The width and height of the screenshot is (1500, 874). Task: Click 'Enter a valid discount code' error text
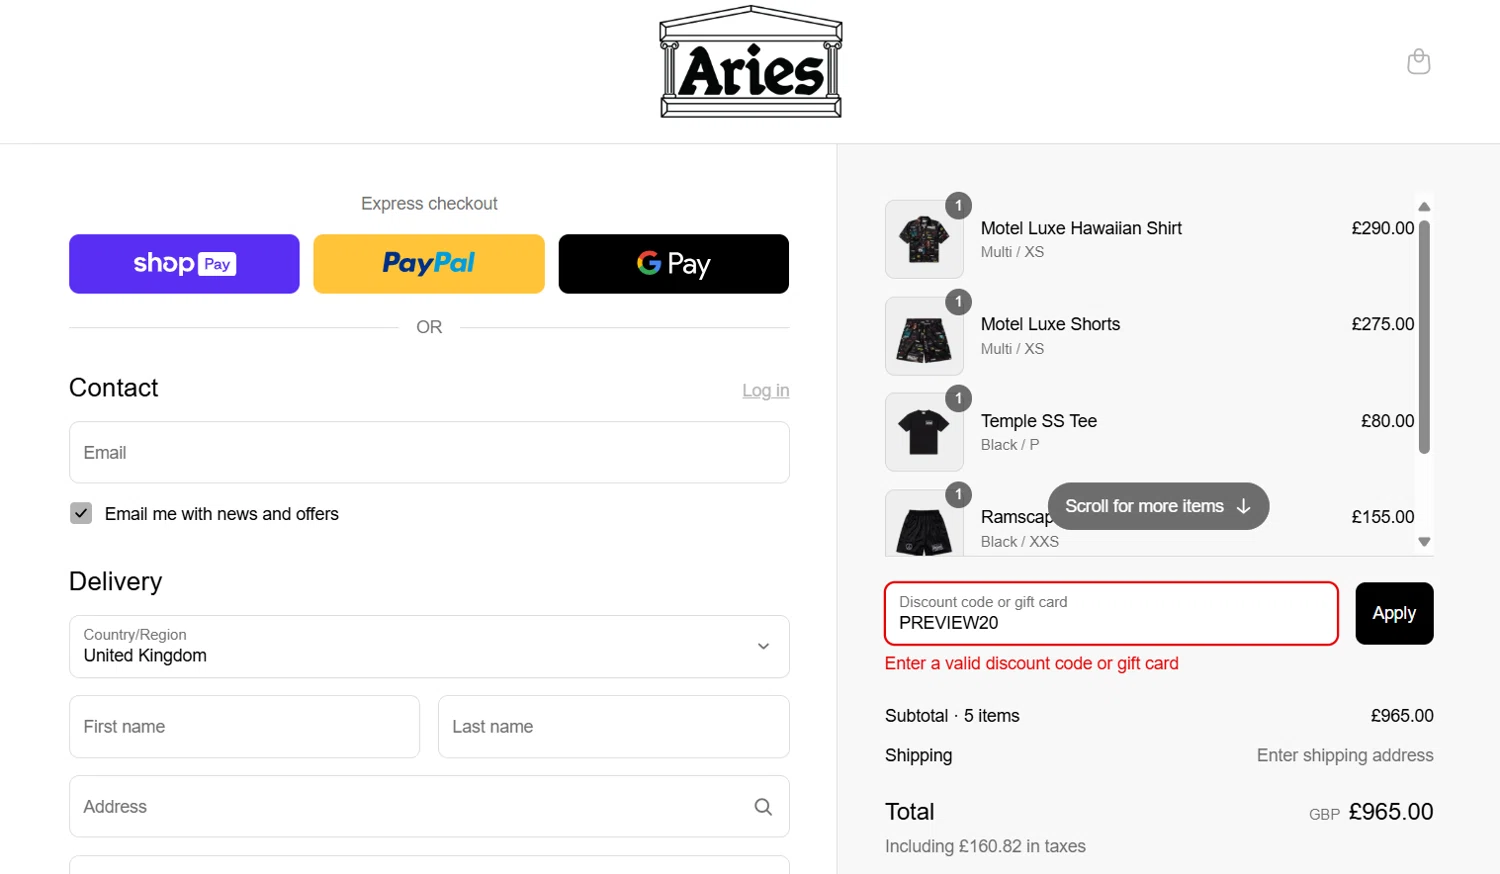click(1031, 663)
